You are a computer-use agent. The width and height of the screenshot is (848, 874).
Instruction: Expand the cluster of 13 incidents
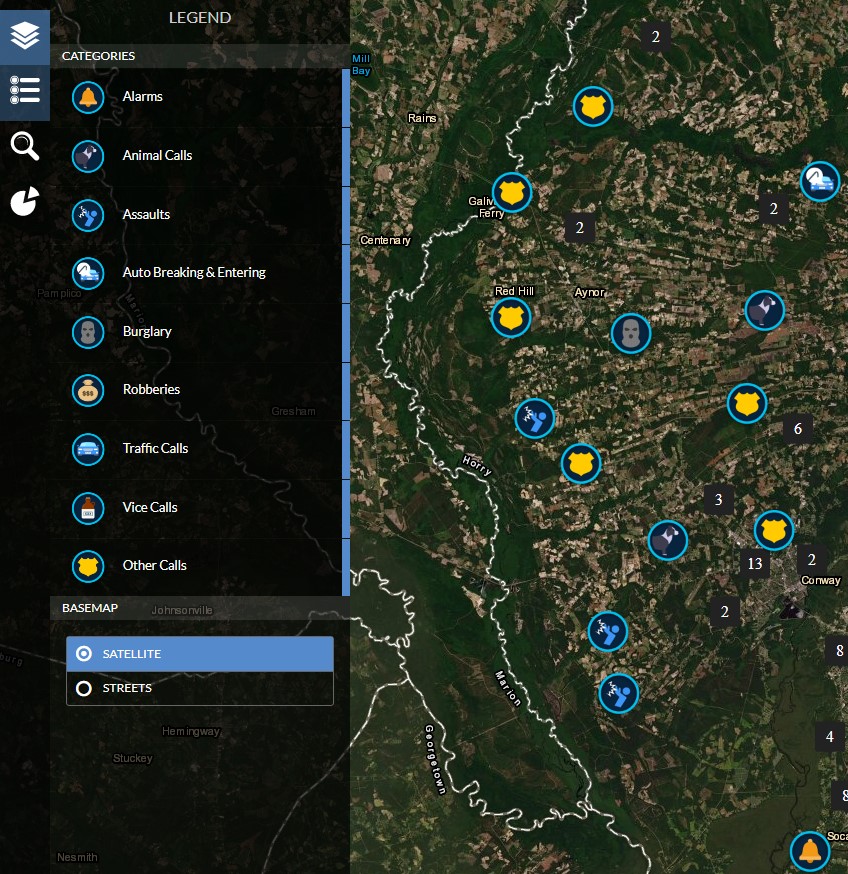pos(755,564)
